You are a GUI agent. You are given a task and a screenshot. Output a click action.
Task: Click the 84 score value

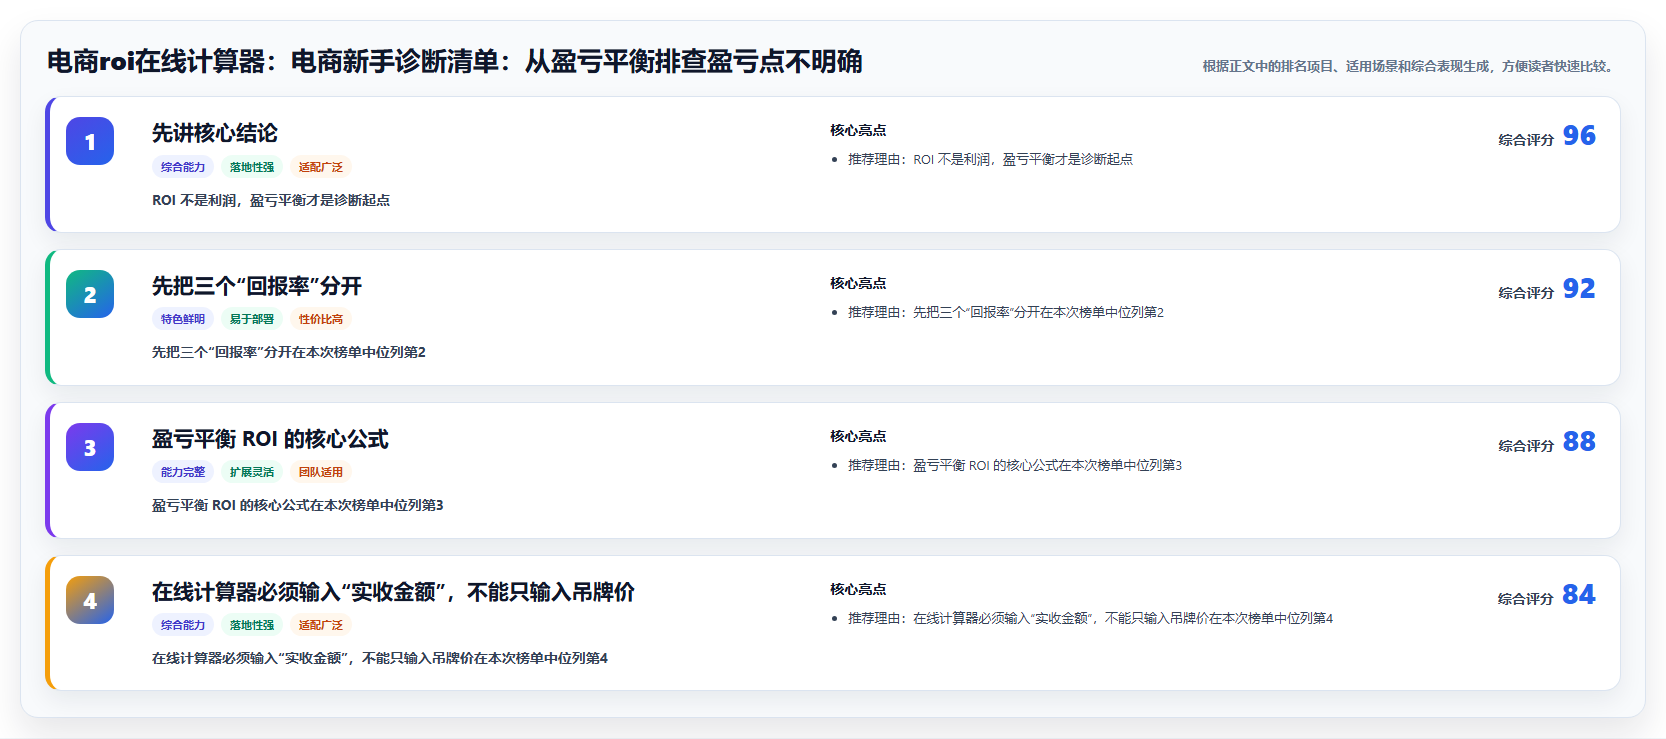coord(1579,594)
